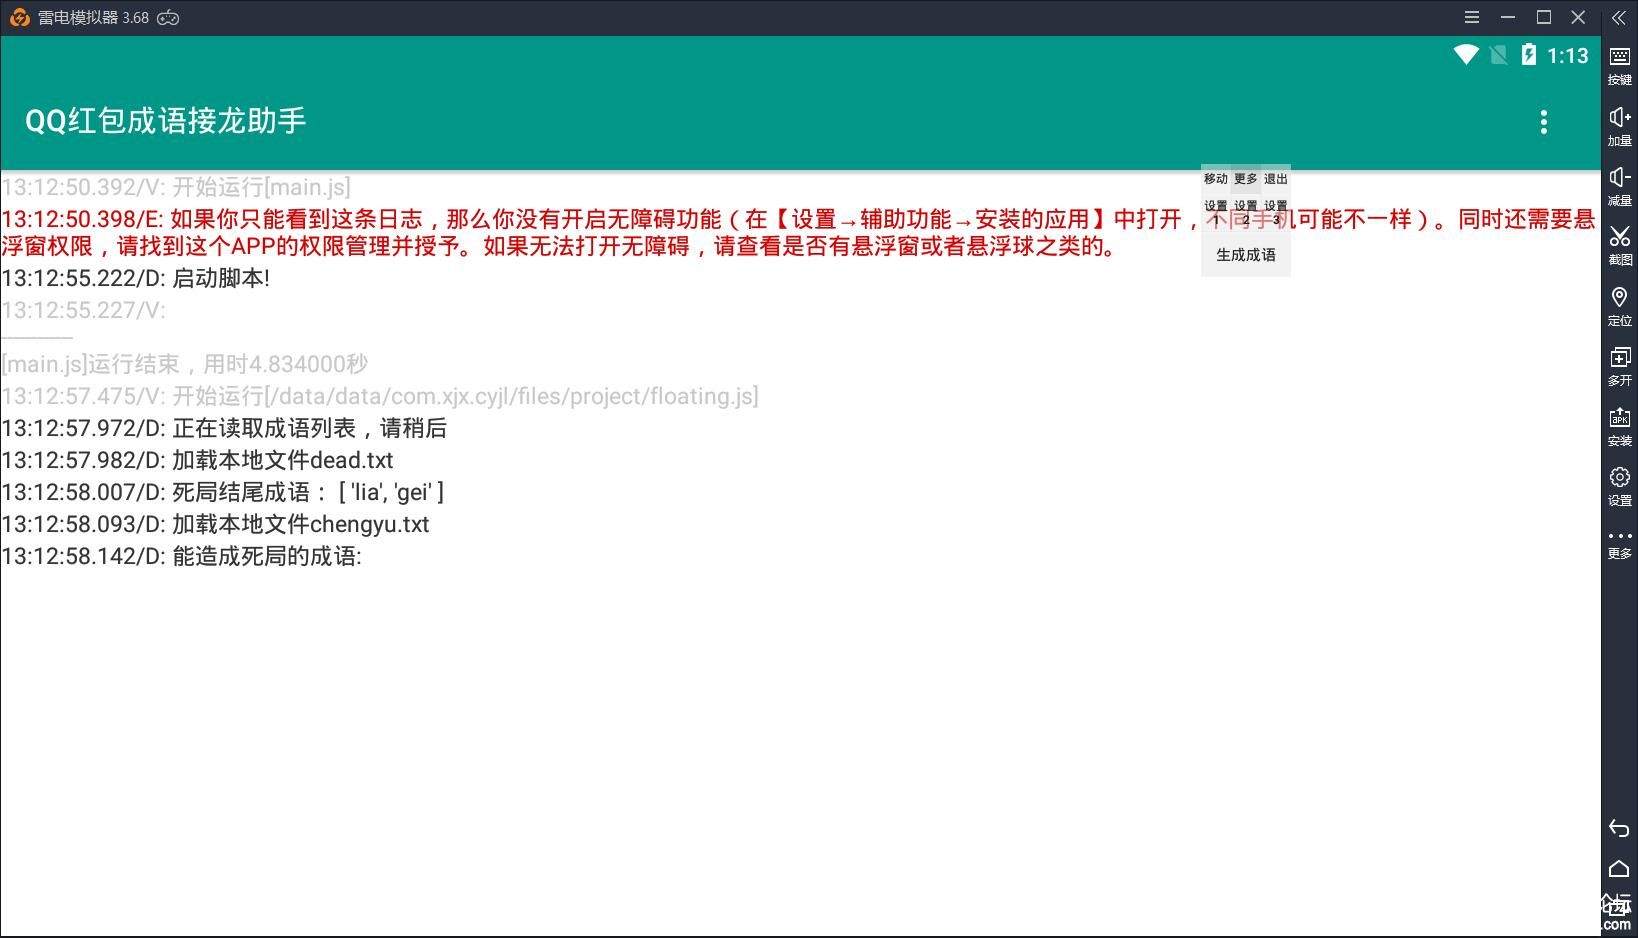This screenshot has width=1638, height=938.
Task: Open the emulator hamburger menu in the title bar
Action: (1472, 17)
